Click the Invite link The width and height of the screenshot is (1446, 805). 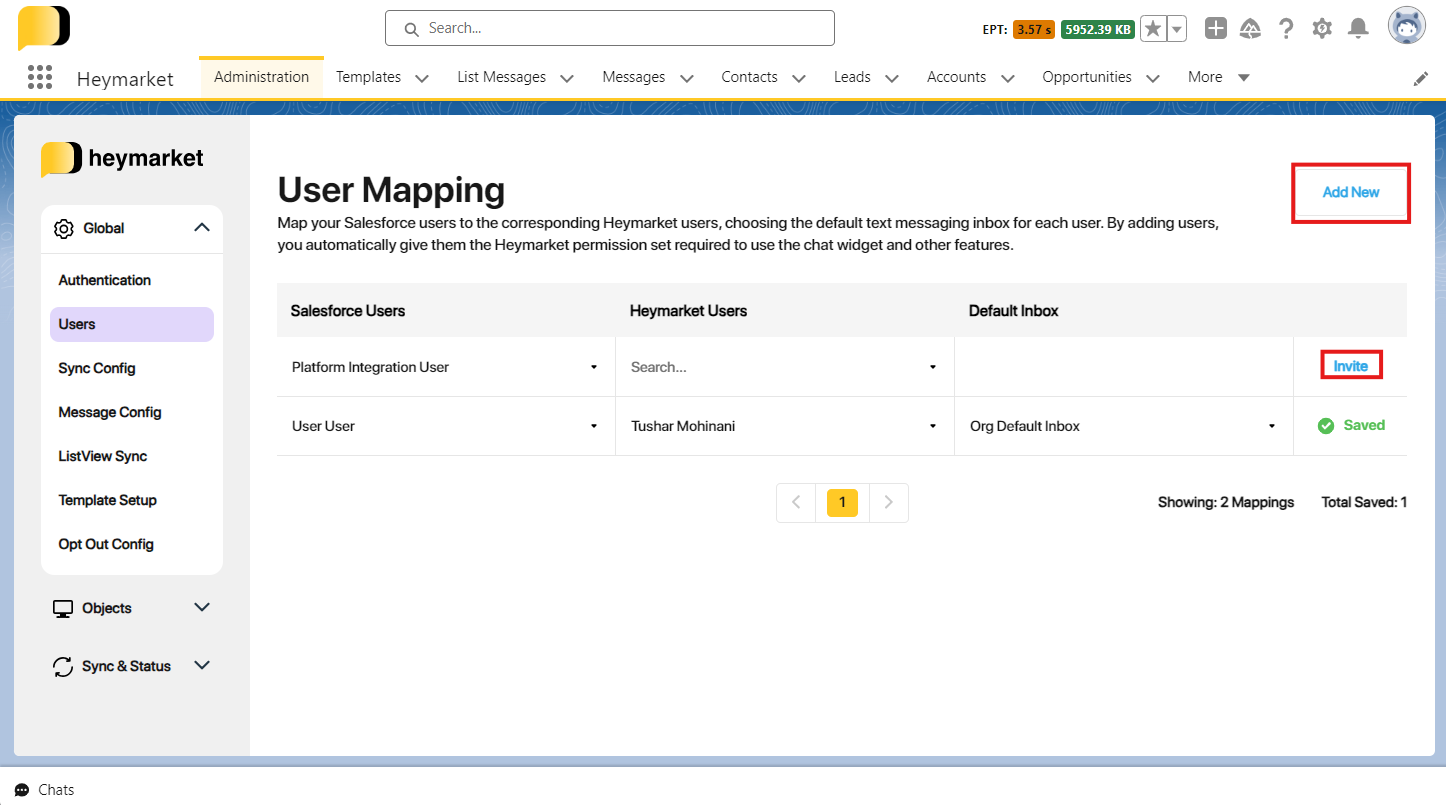pyautogui.click(x=1351, y=367)
